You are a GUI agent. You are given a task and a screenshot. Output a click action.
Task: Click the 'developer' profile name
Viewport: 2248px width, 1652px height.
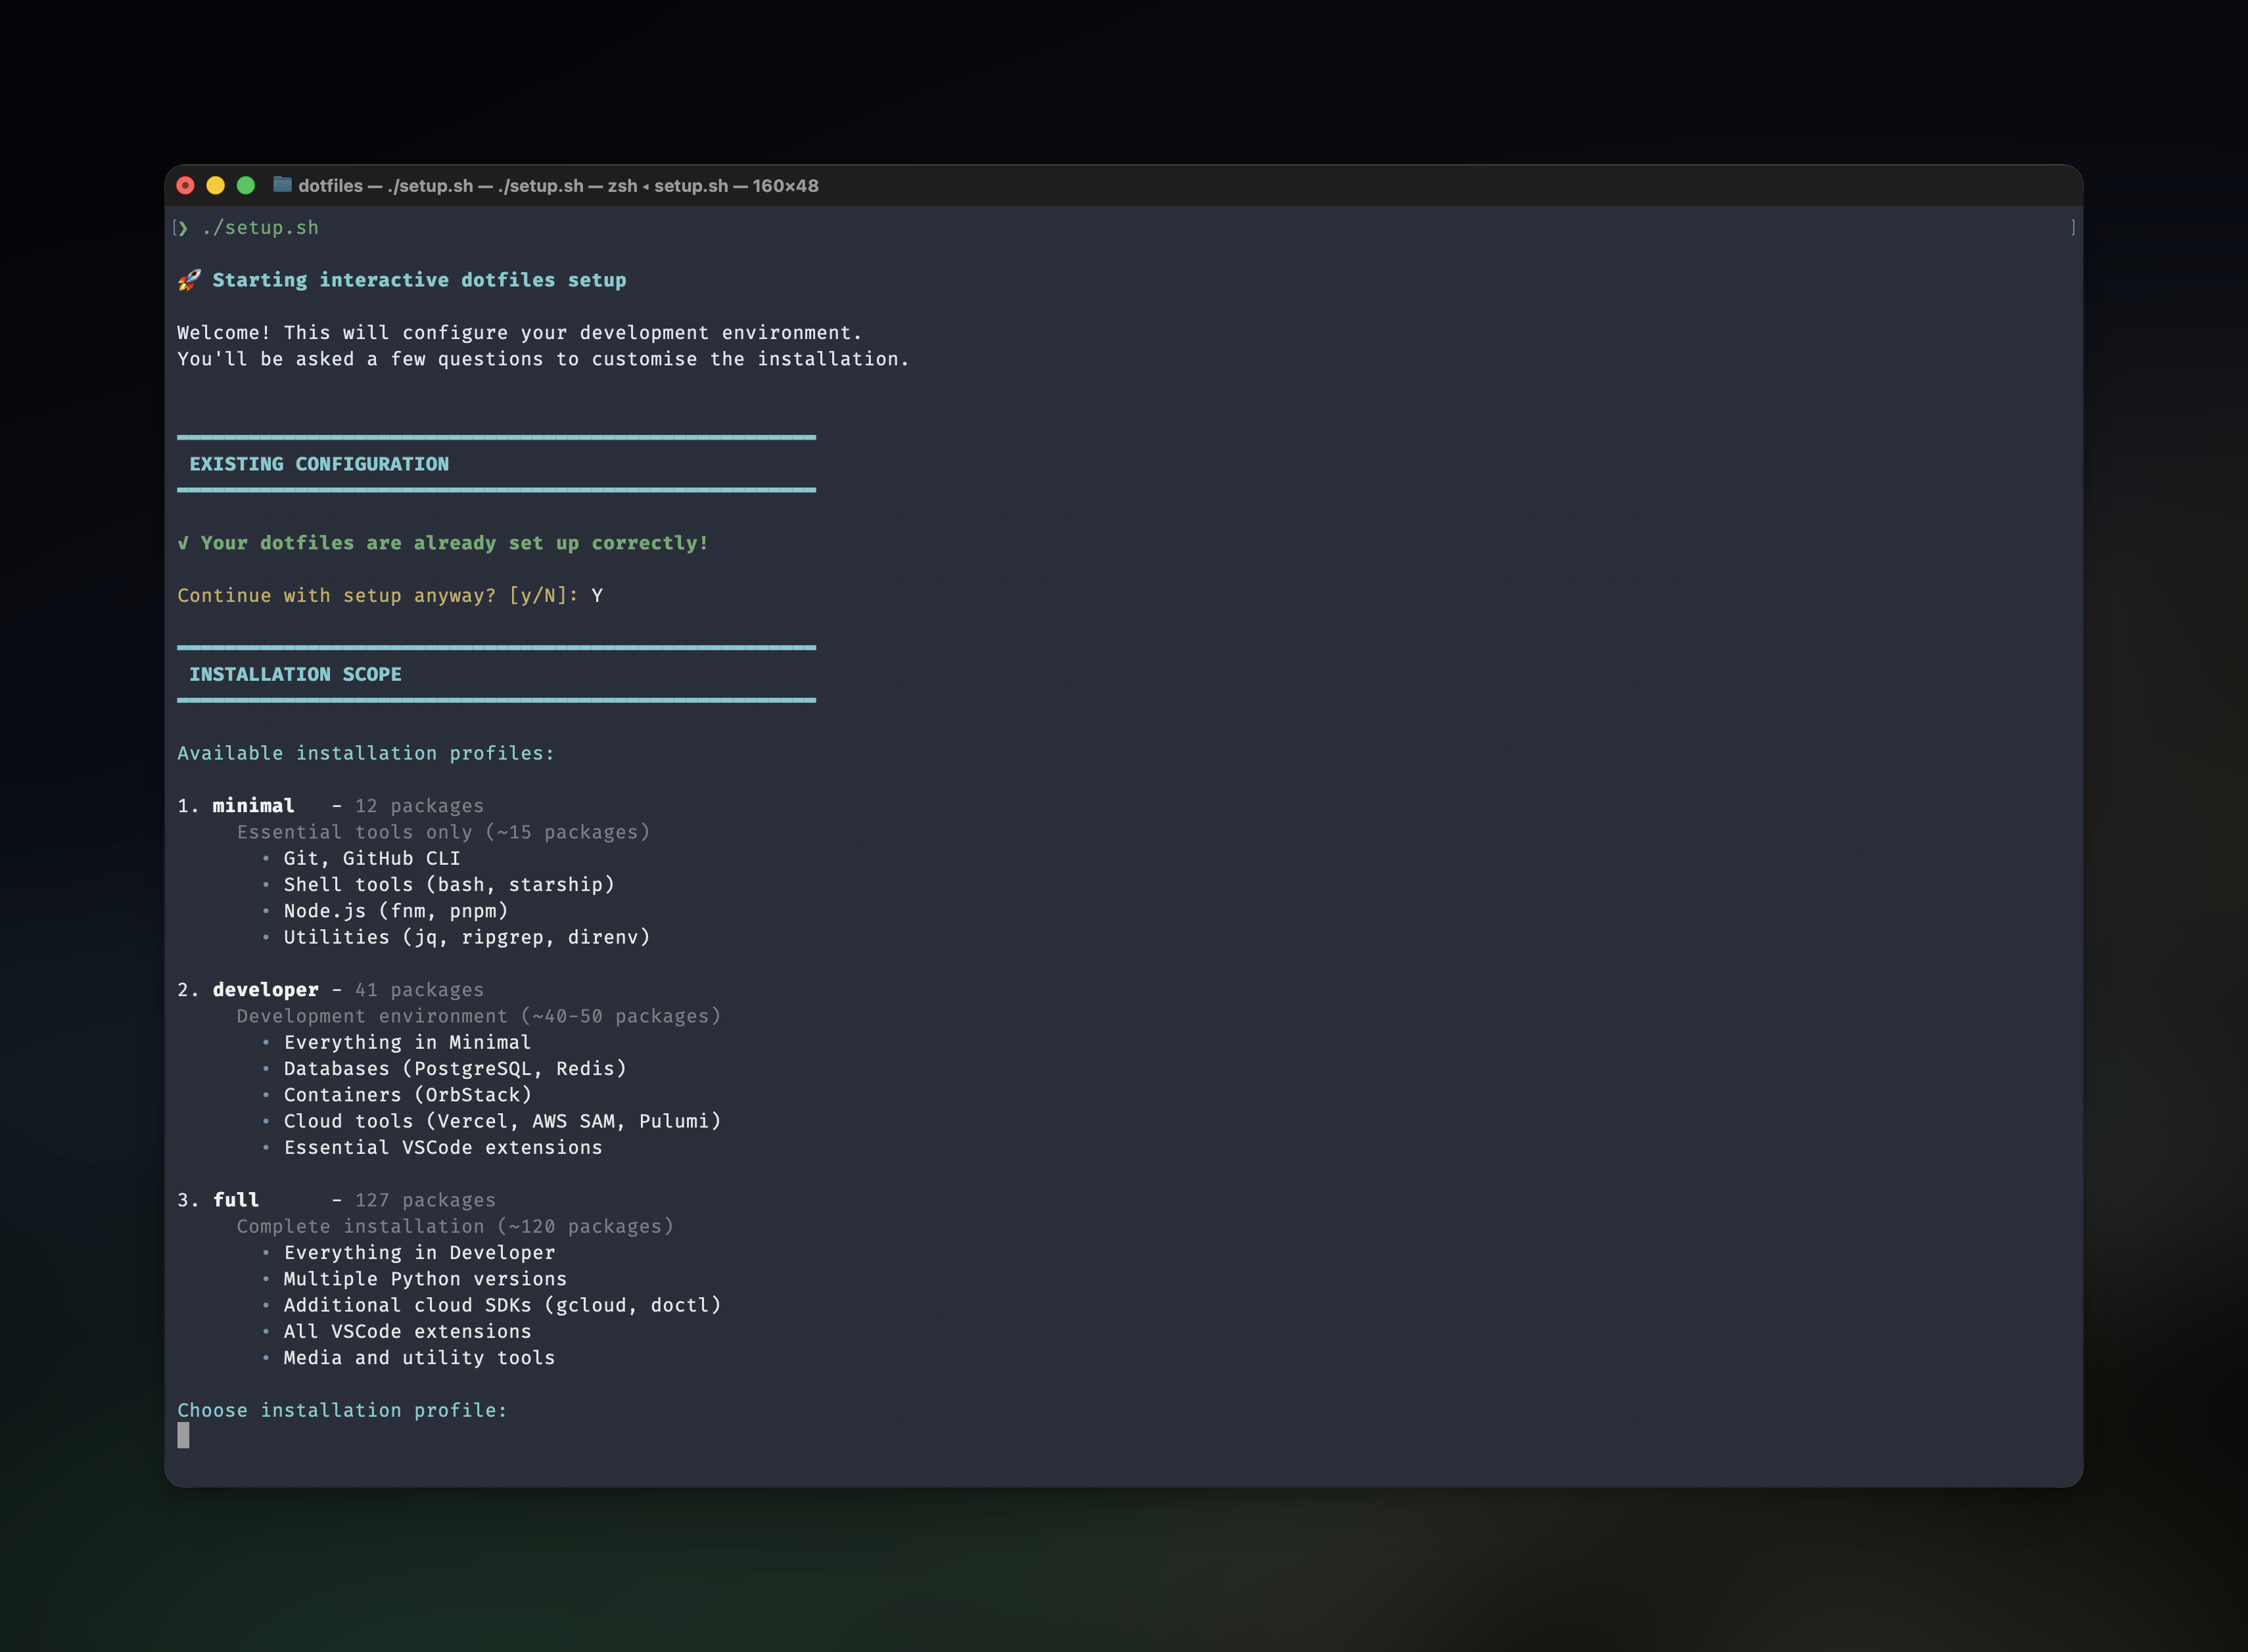click(265, 990)
